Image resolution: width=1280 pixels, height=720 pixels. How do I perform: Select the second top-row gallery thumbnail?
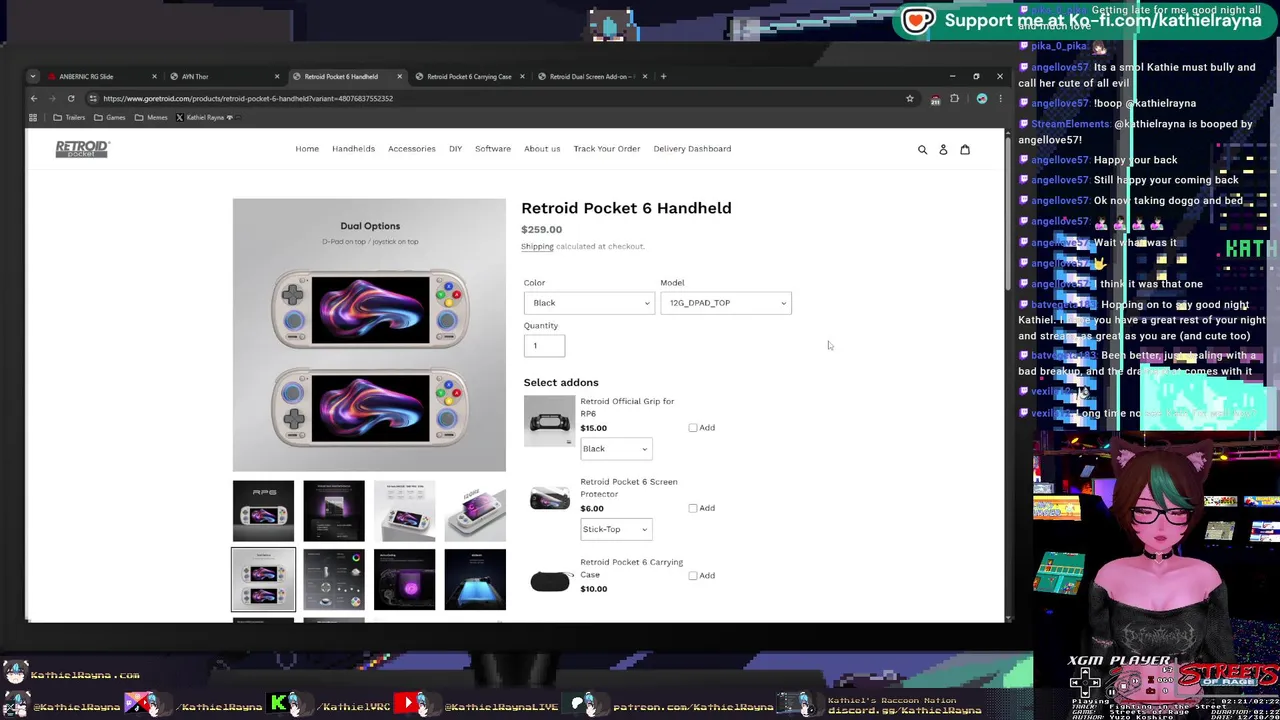click(x=334, y=511)
